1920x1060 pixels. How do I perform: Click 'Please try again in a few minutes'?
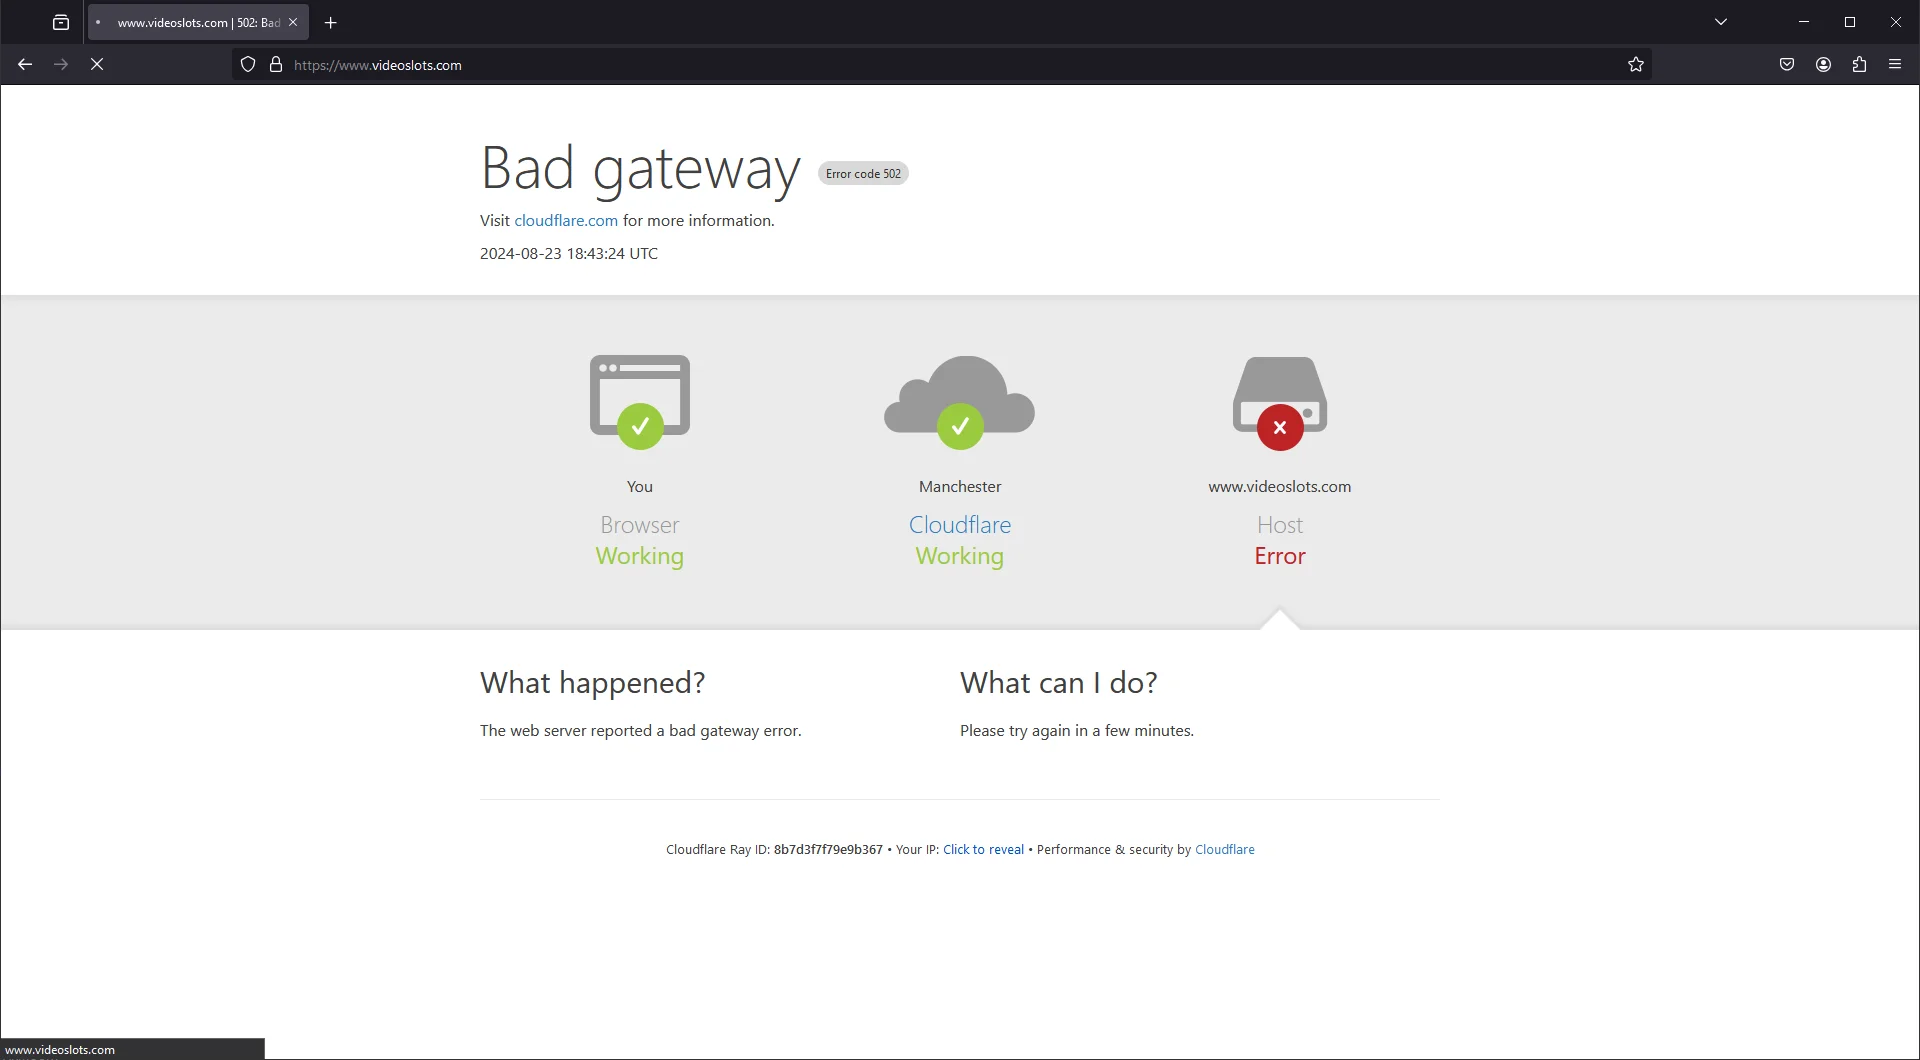coord(1077,731)
